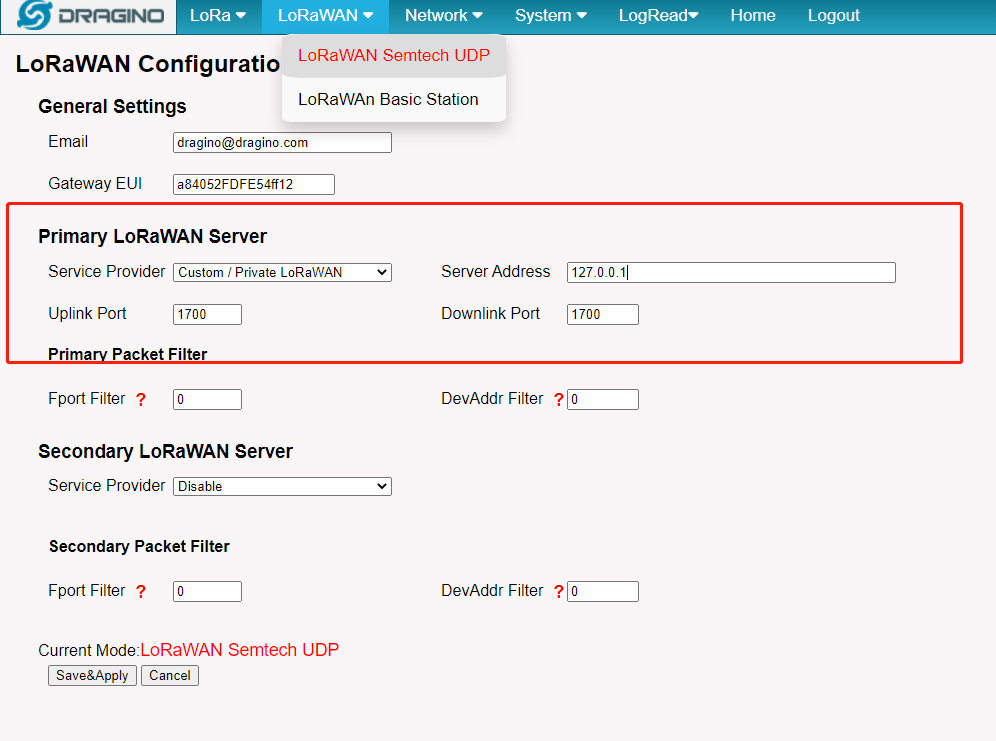Click the Cancel button

[170, 676]
